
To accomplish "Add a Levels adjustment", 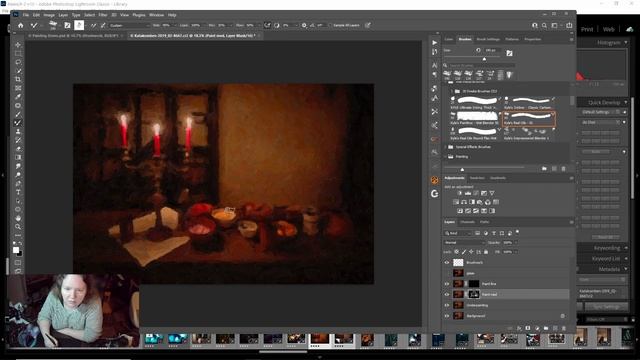I will 468,193.
